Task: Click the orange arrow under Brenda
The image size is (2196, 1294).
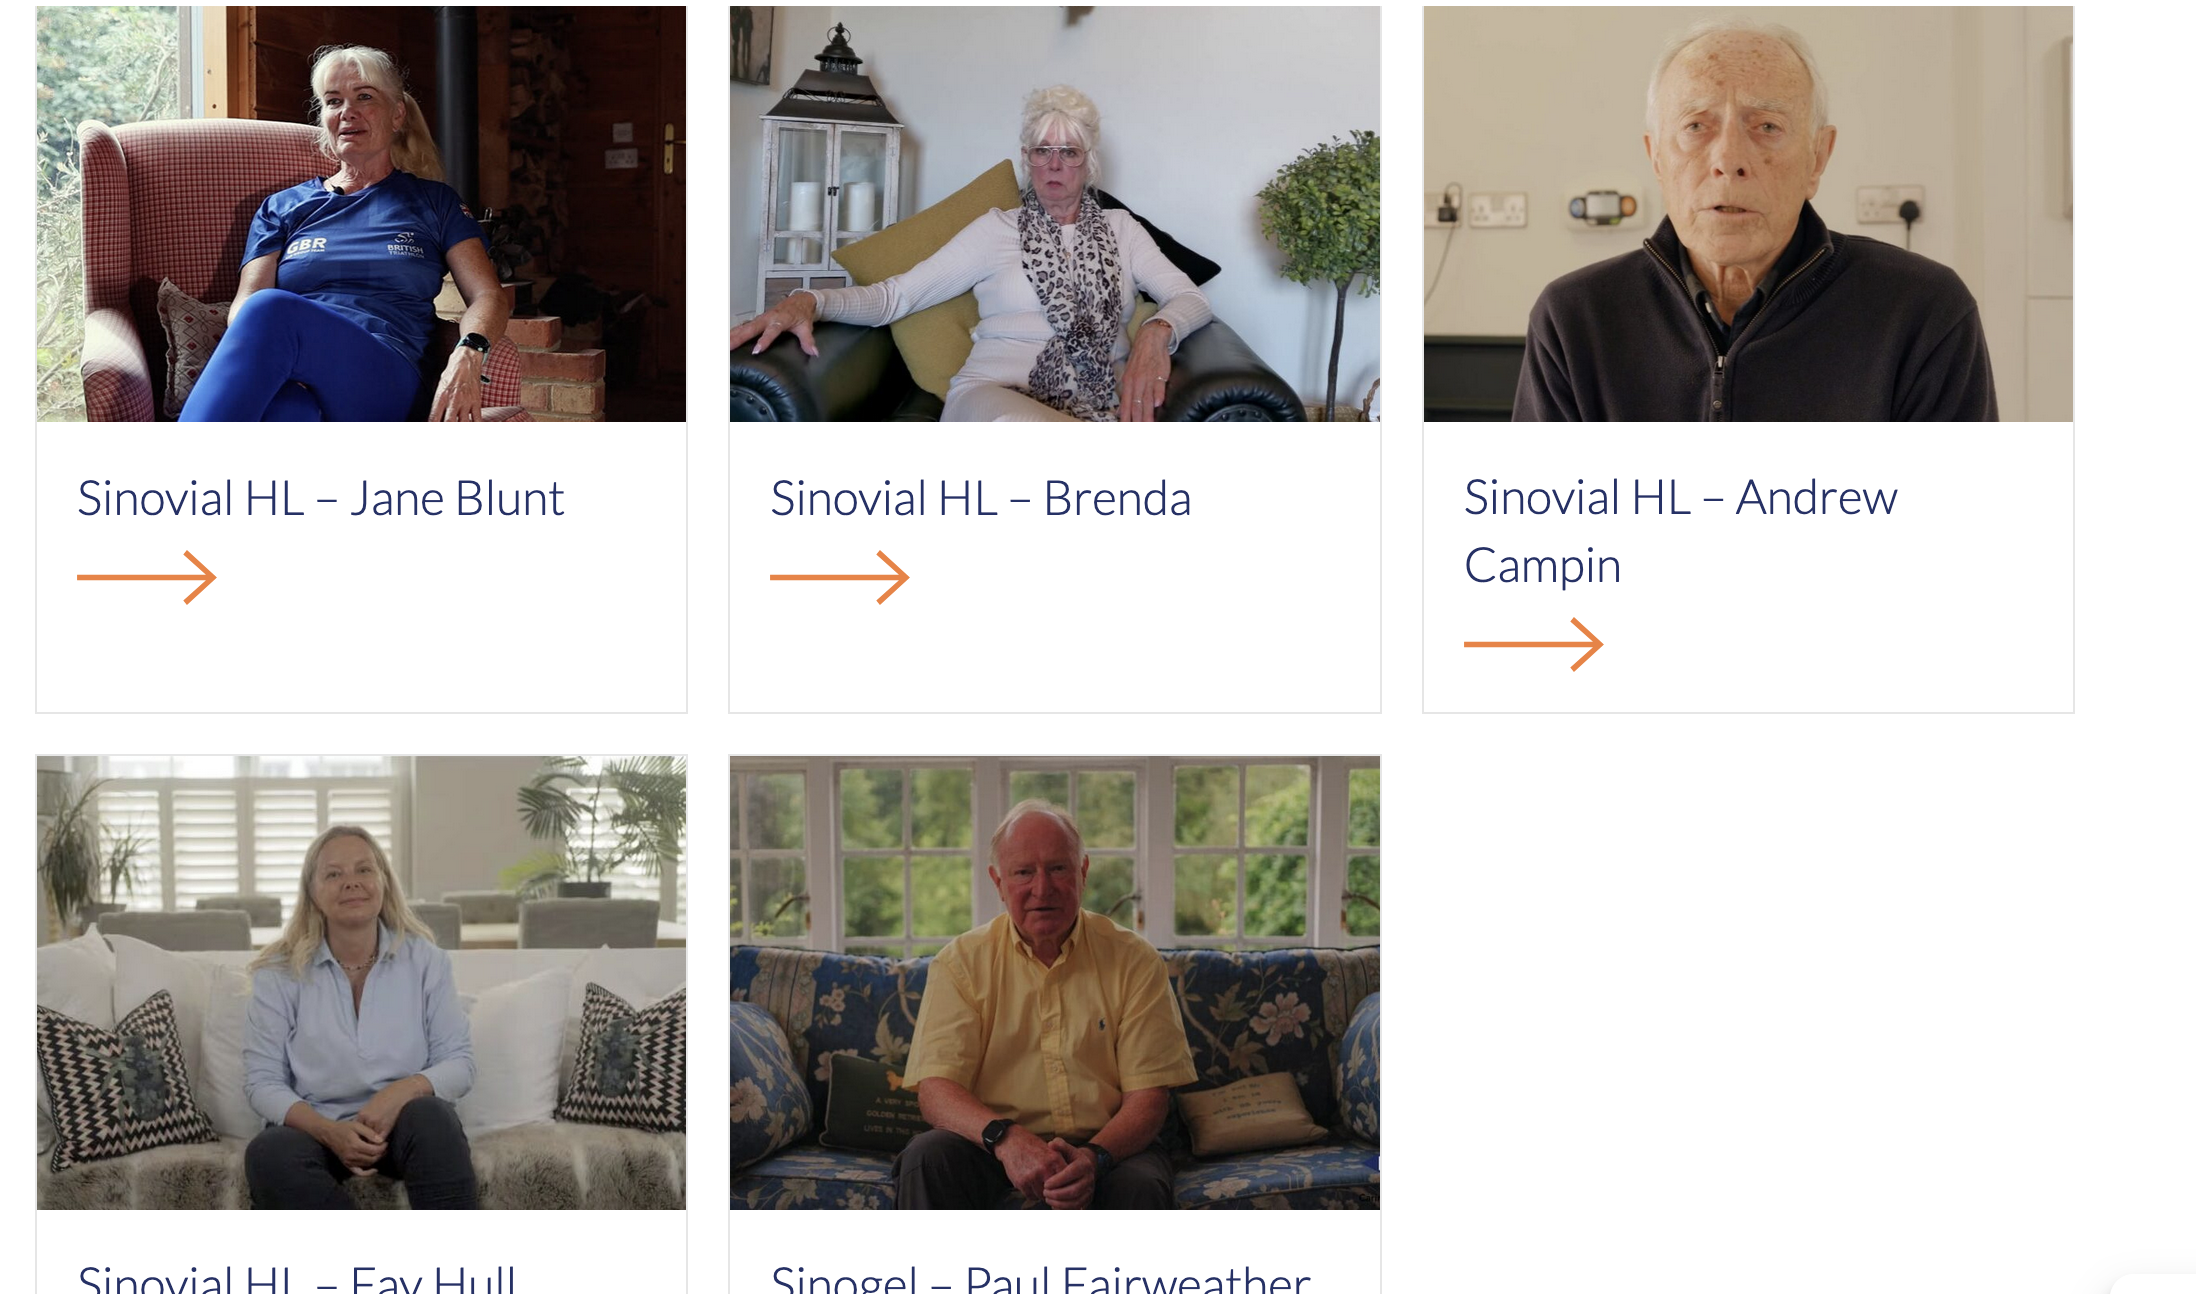Action: (839, 577)
